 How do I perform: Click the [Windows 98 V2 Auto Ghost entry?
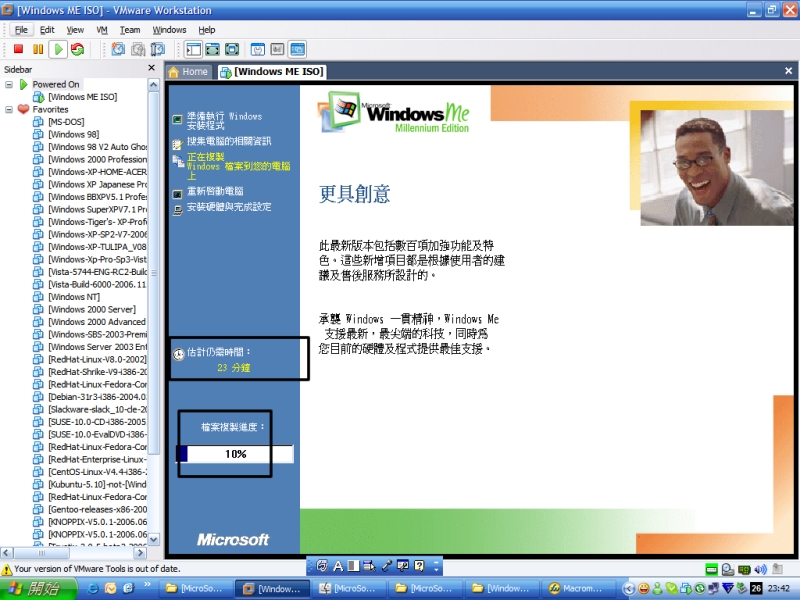click(x=97, y=147)
